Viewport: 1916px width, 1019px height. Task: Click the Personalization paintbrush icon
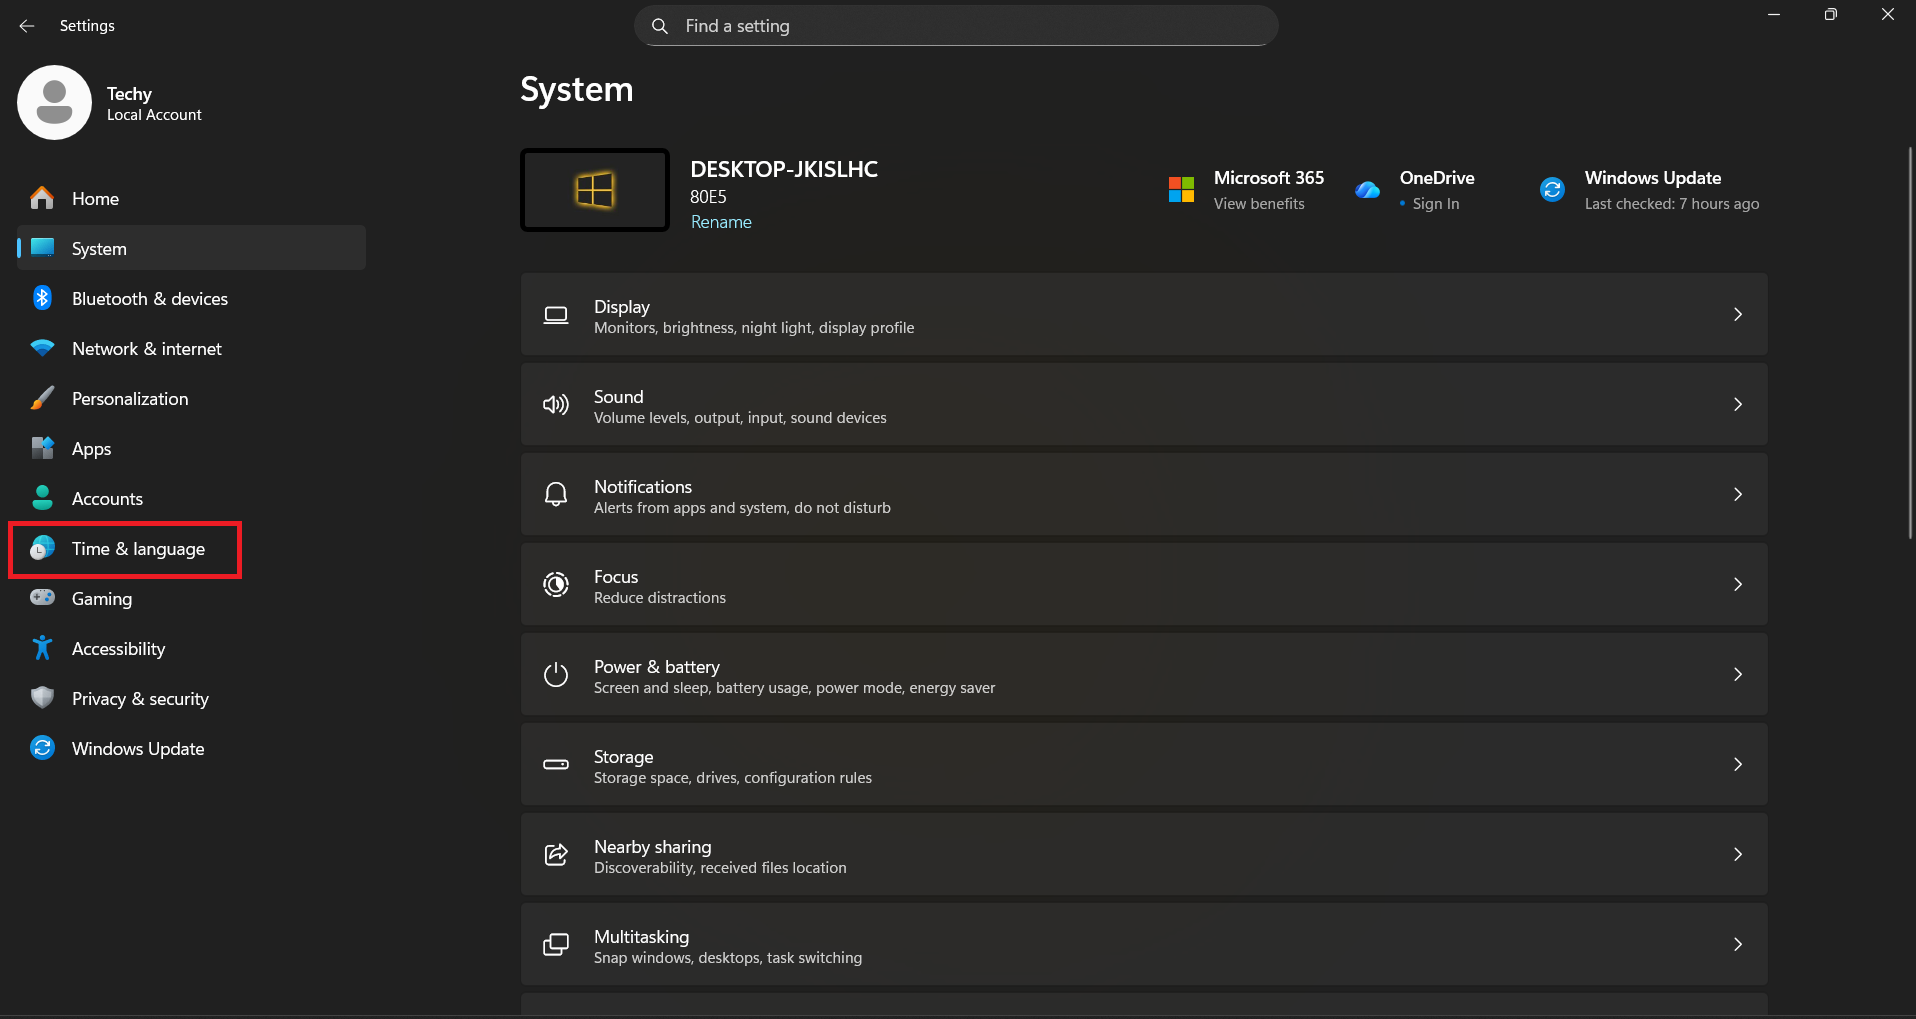point(42,398)
